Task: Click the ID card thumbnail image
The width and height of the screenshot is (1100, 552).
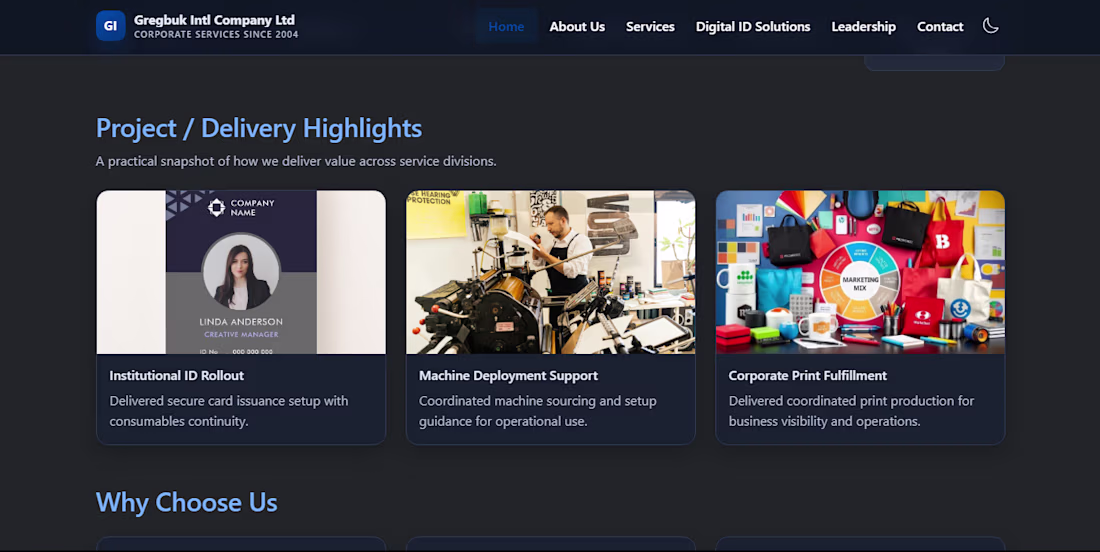Action: click(241, 272)
